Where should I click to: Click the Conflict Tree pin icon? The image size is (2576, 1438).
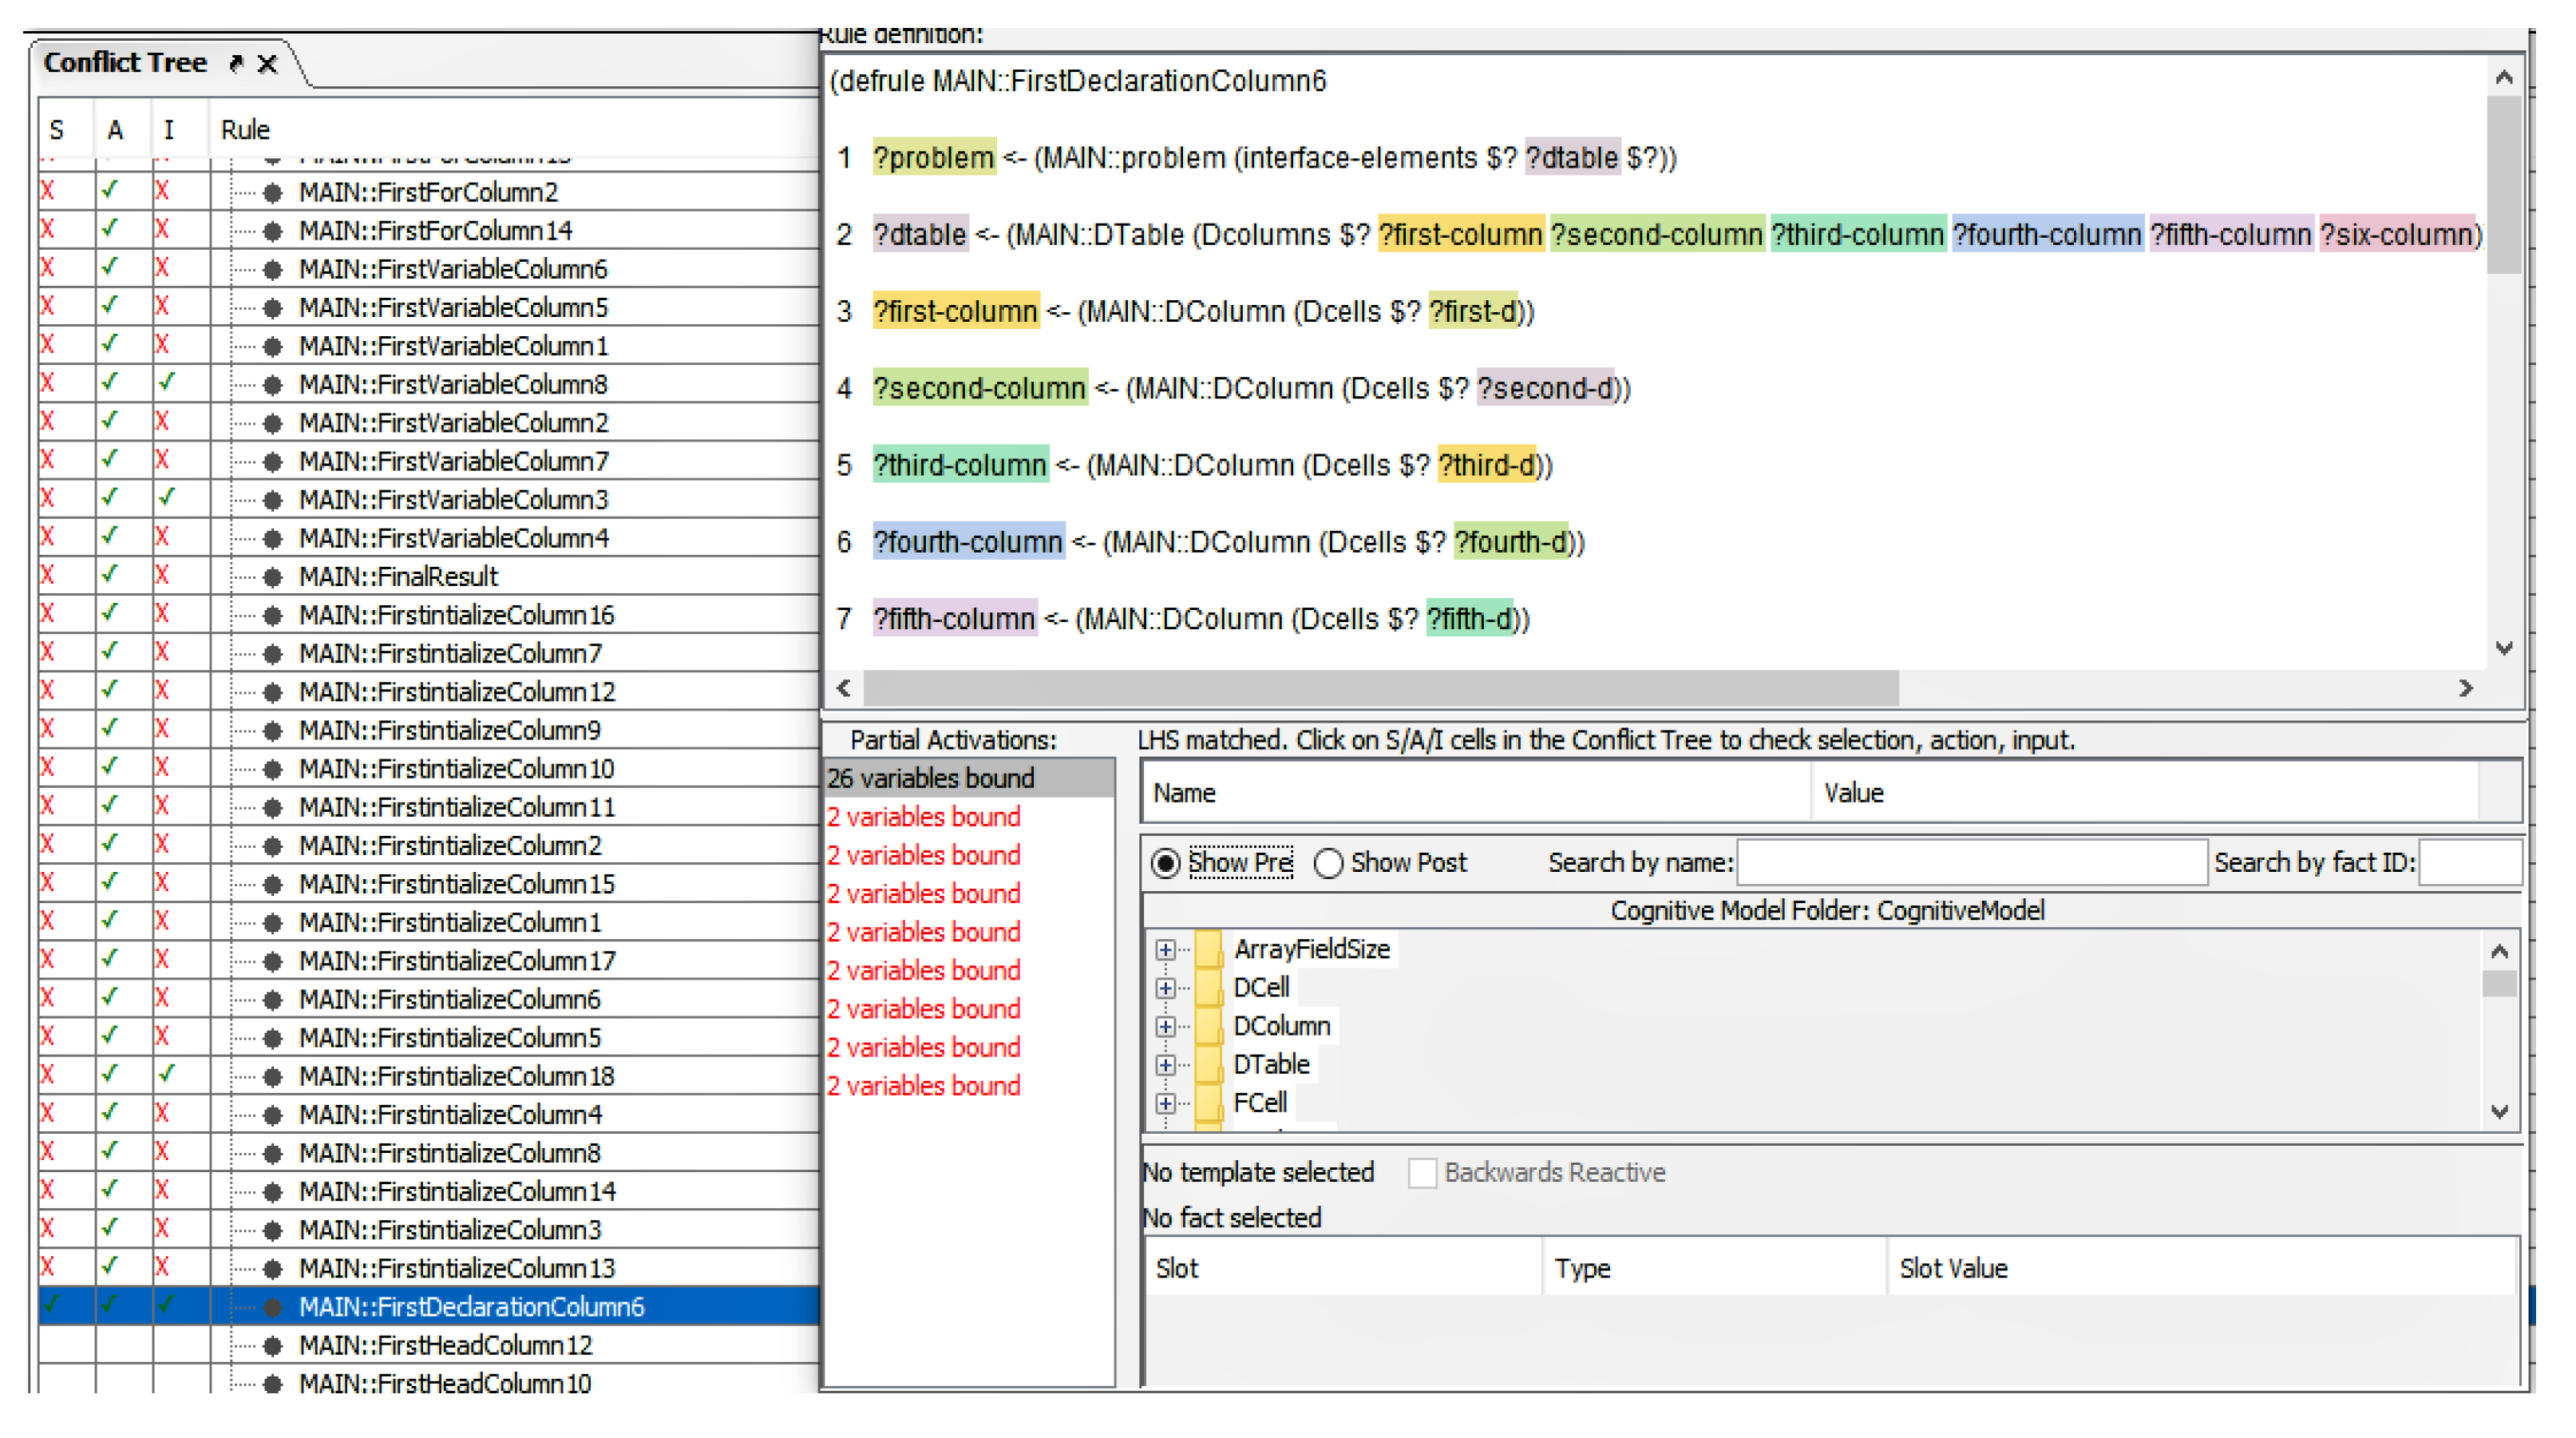tap(237, 64)
